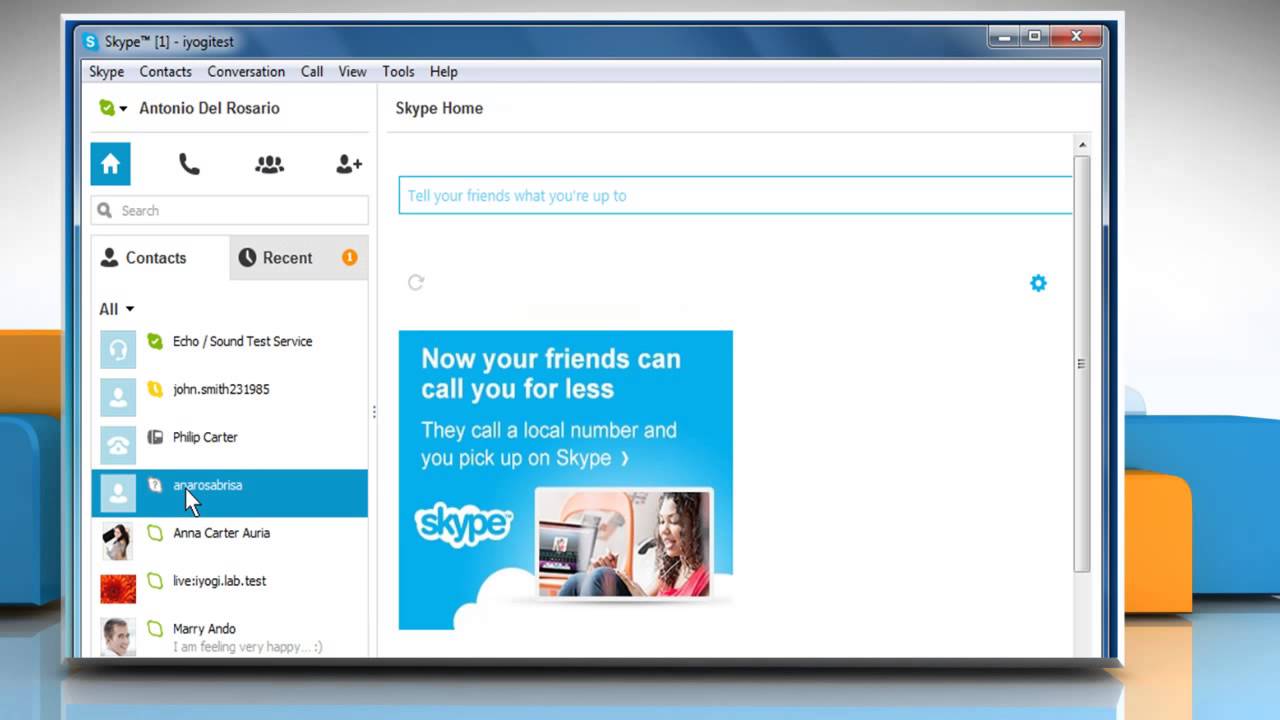Close the Skype window
Screen dimensions: 1280x720
click(1077, 36)
